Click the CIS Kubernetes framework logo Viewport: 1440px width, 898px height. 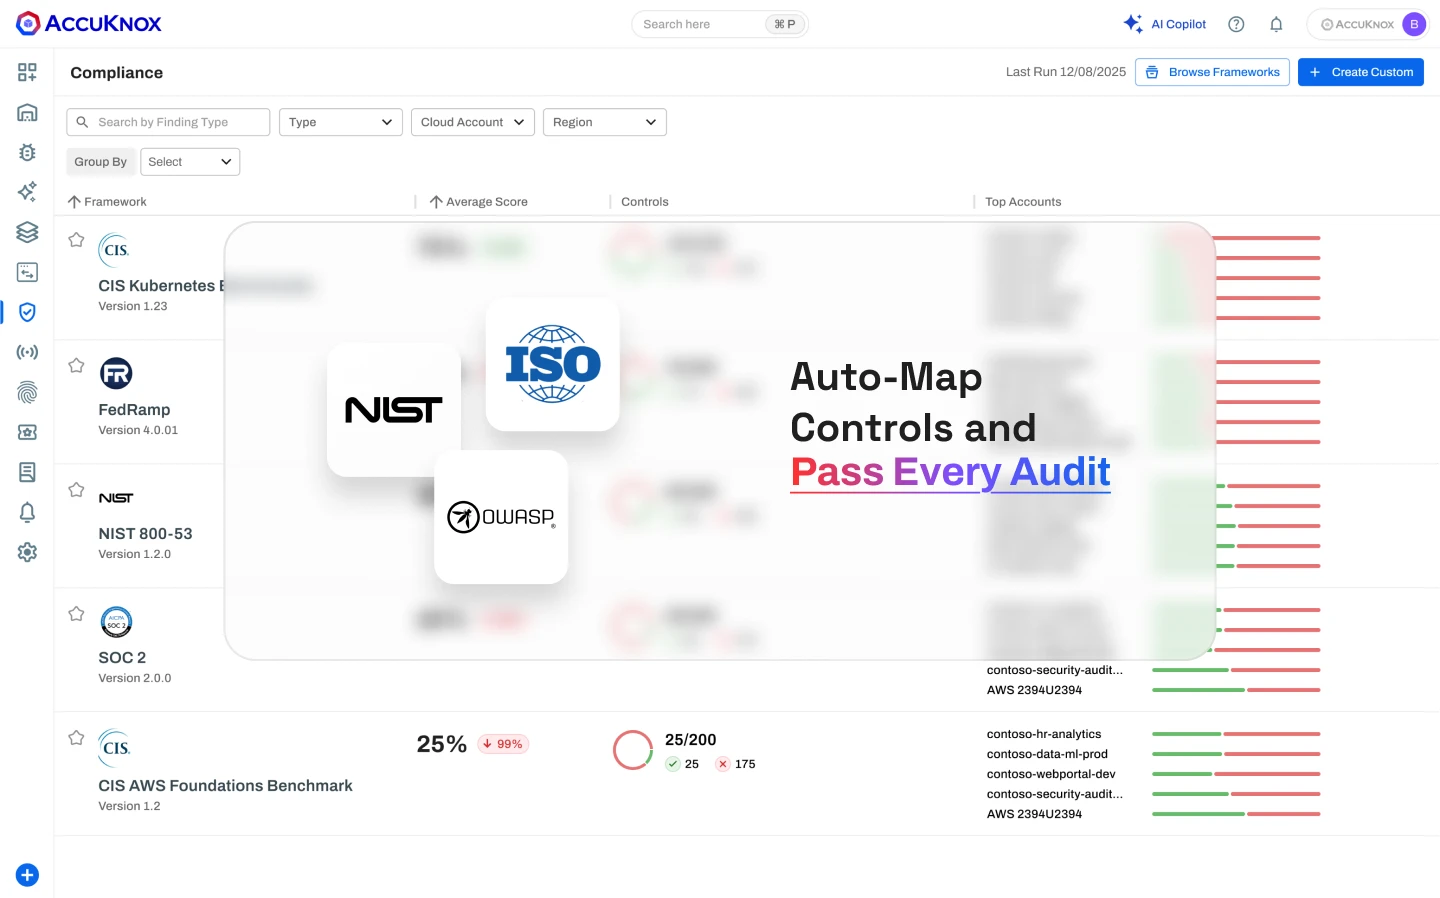click(114, 250)
